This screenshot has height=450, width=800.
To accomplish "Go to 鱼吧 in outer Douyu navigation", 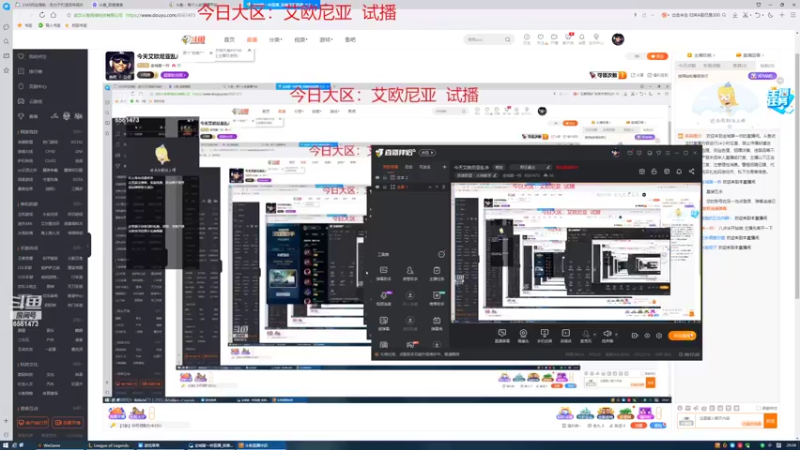I will 350,40.
